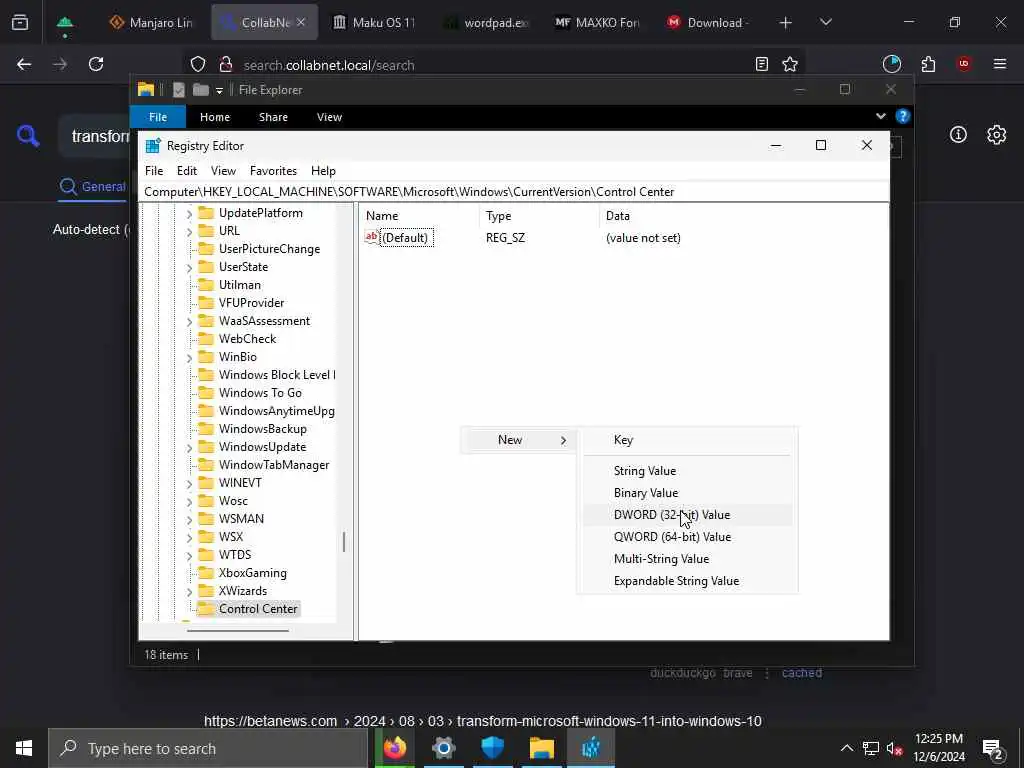1024x768 pixels.
Task: Click Registry Editor taskbar icon
Action: 590,748
